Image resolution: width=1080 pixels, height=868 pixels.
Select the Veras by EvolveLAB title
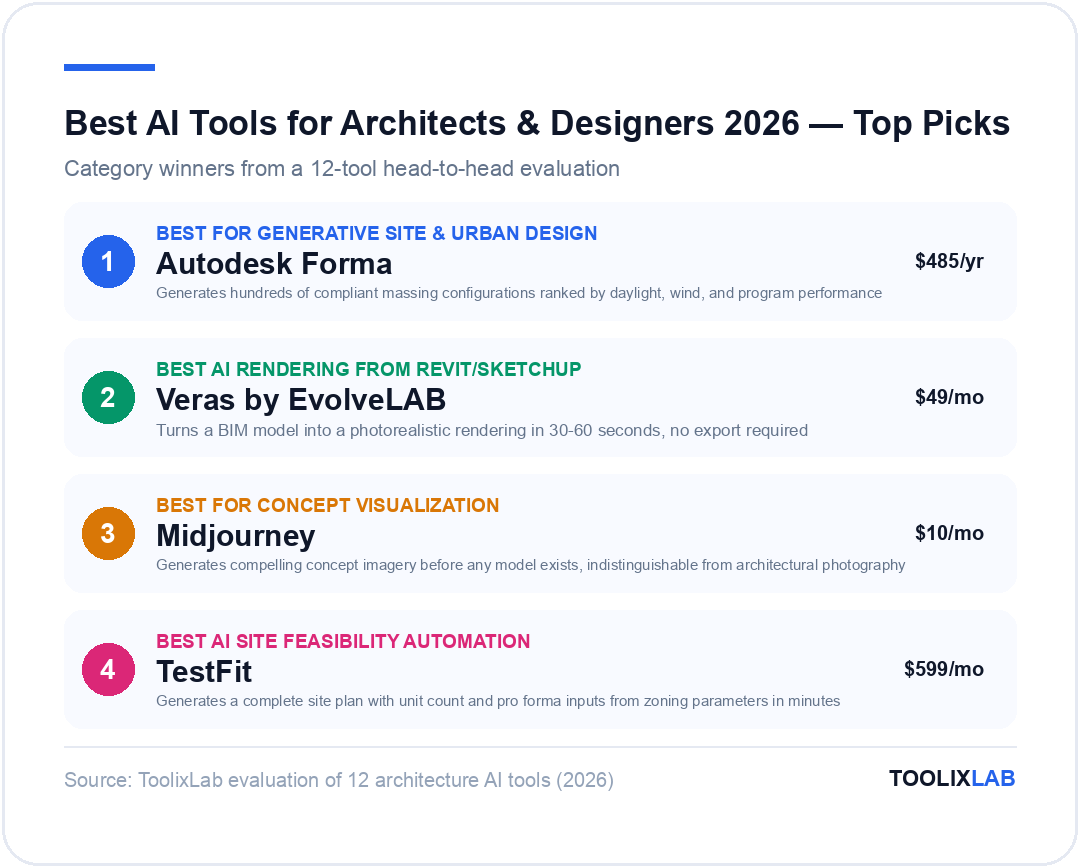click(301, 400)
